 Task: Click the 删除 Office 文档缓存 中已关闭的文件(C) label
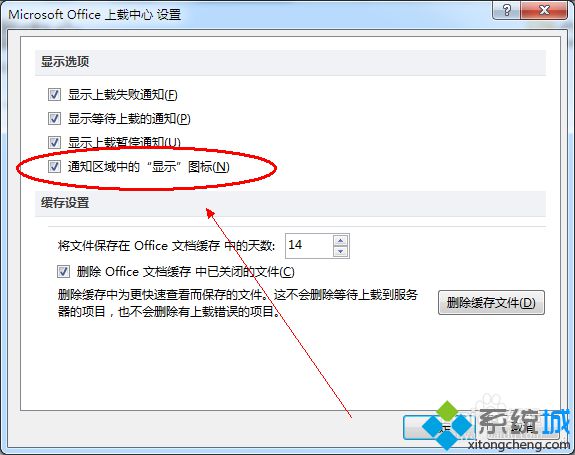pyautogui.click(x=185, y=272)
